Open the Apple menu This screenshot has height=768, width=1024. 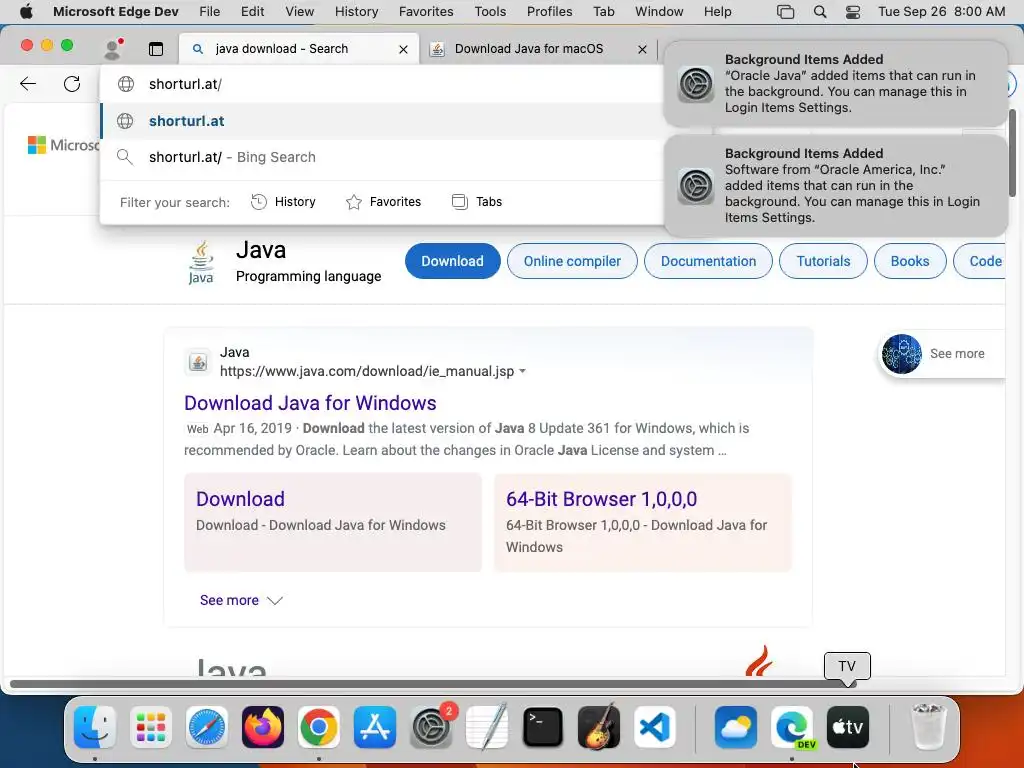point(26,11)
